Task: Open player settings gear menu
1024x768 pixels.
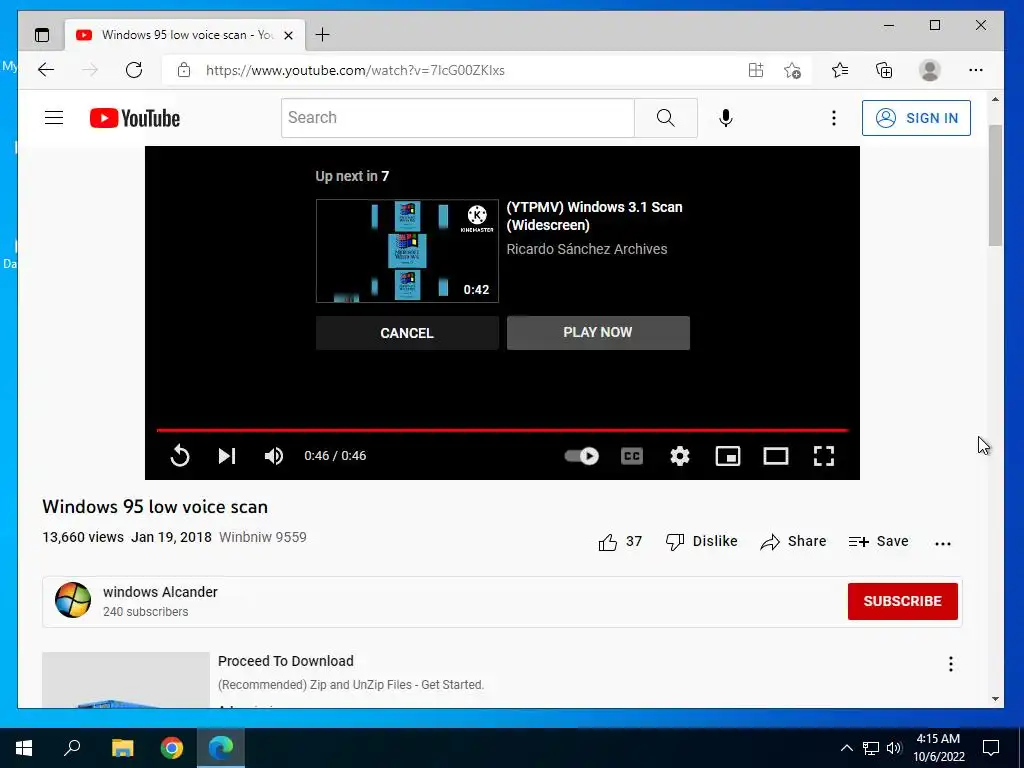Action: pos(680,456)
